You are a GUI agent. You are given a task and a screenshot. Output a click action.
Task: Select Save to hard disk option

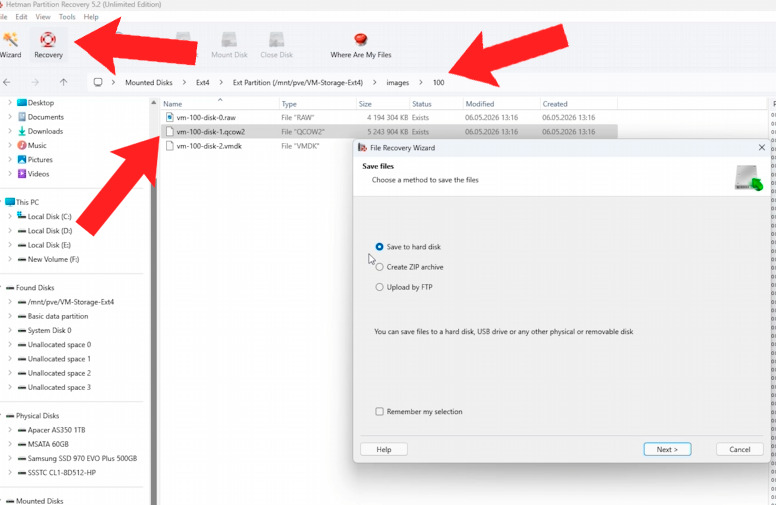379,247
